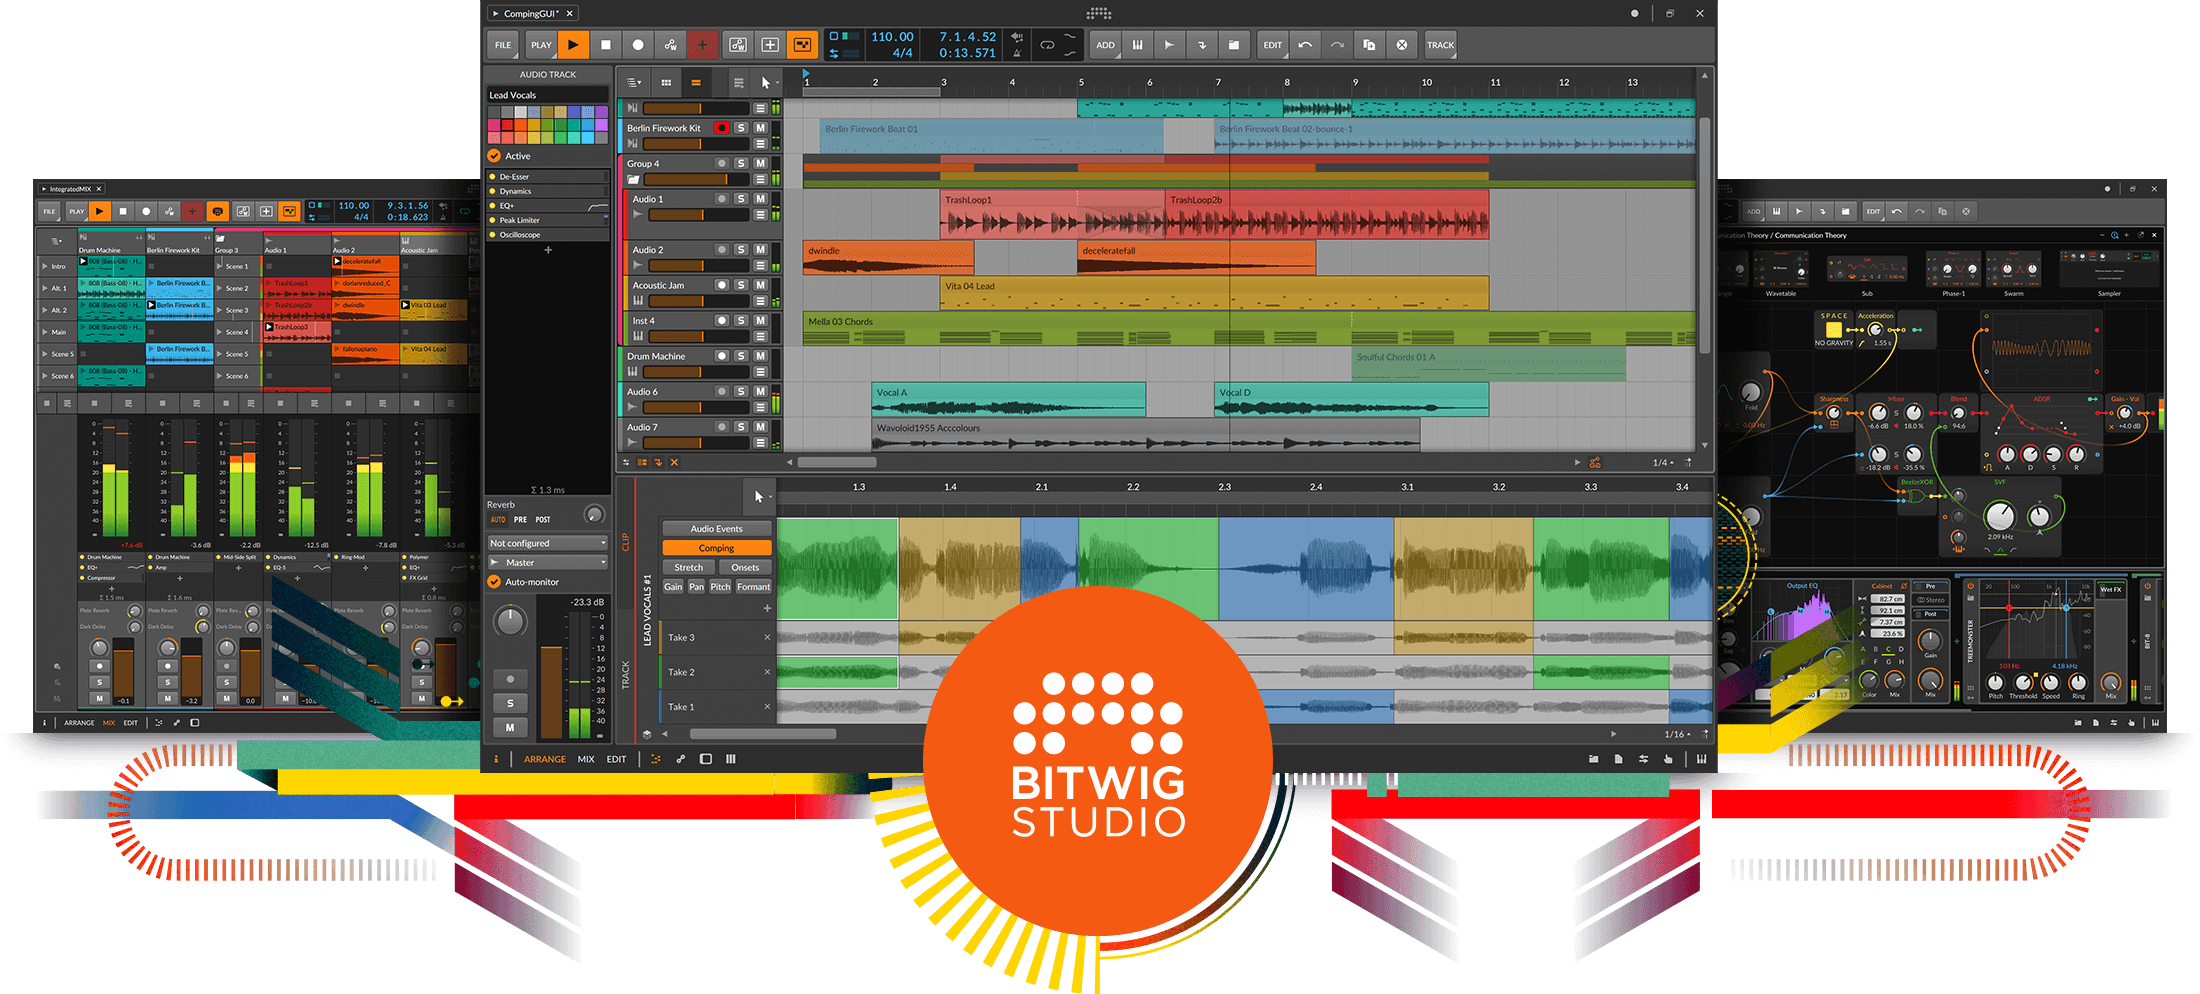Remove Take 1 with its X
This screenshot has height=994, width=2200.
[x=767, y=706]
